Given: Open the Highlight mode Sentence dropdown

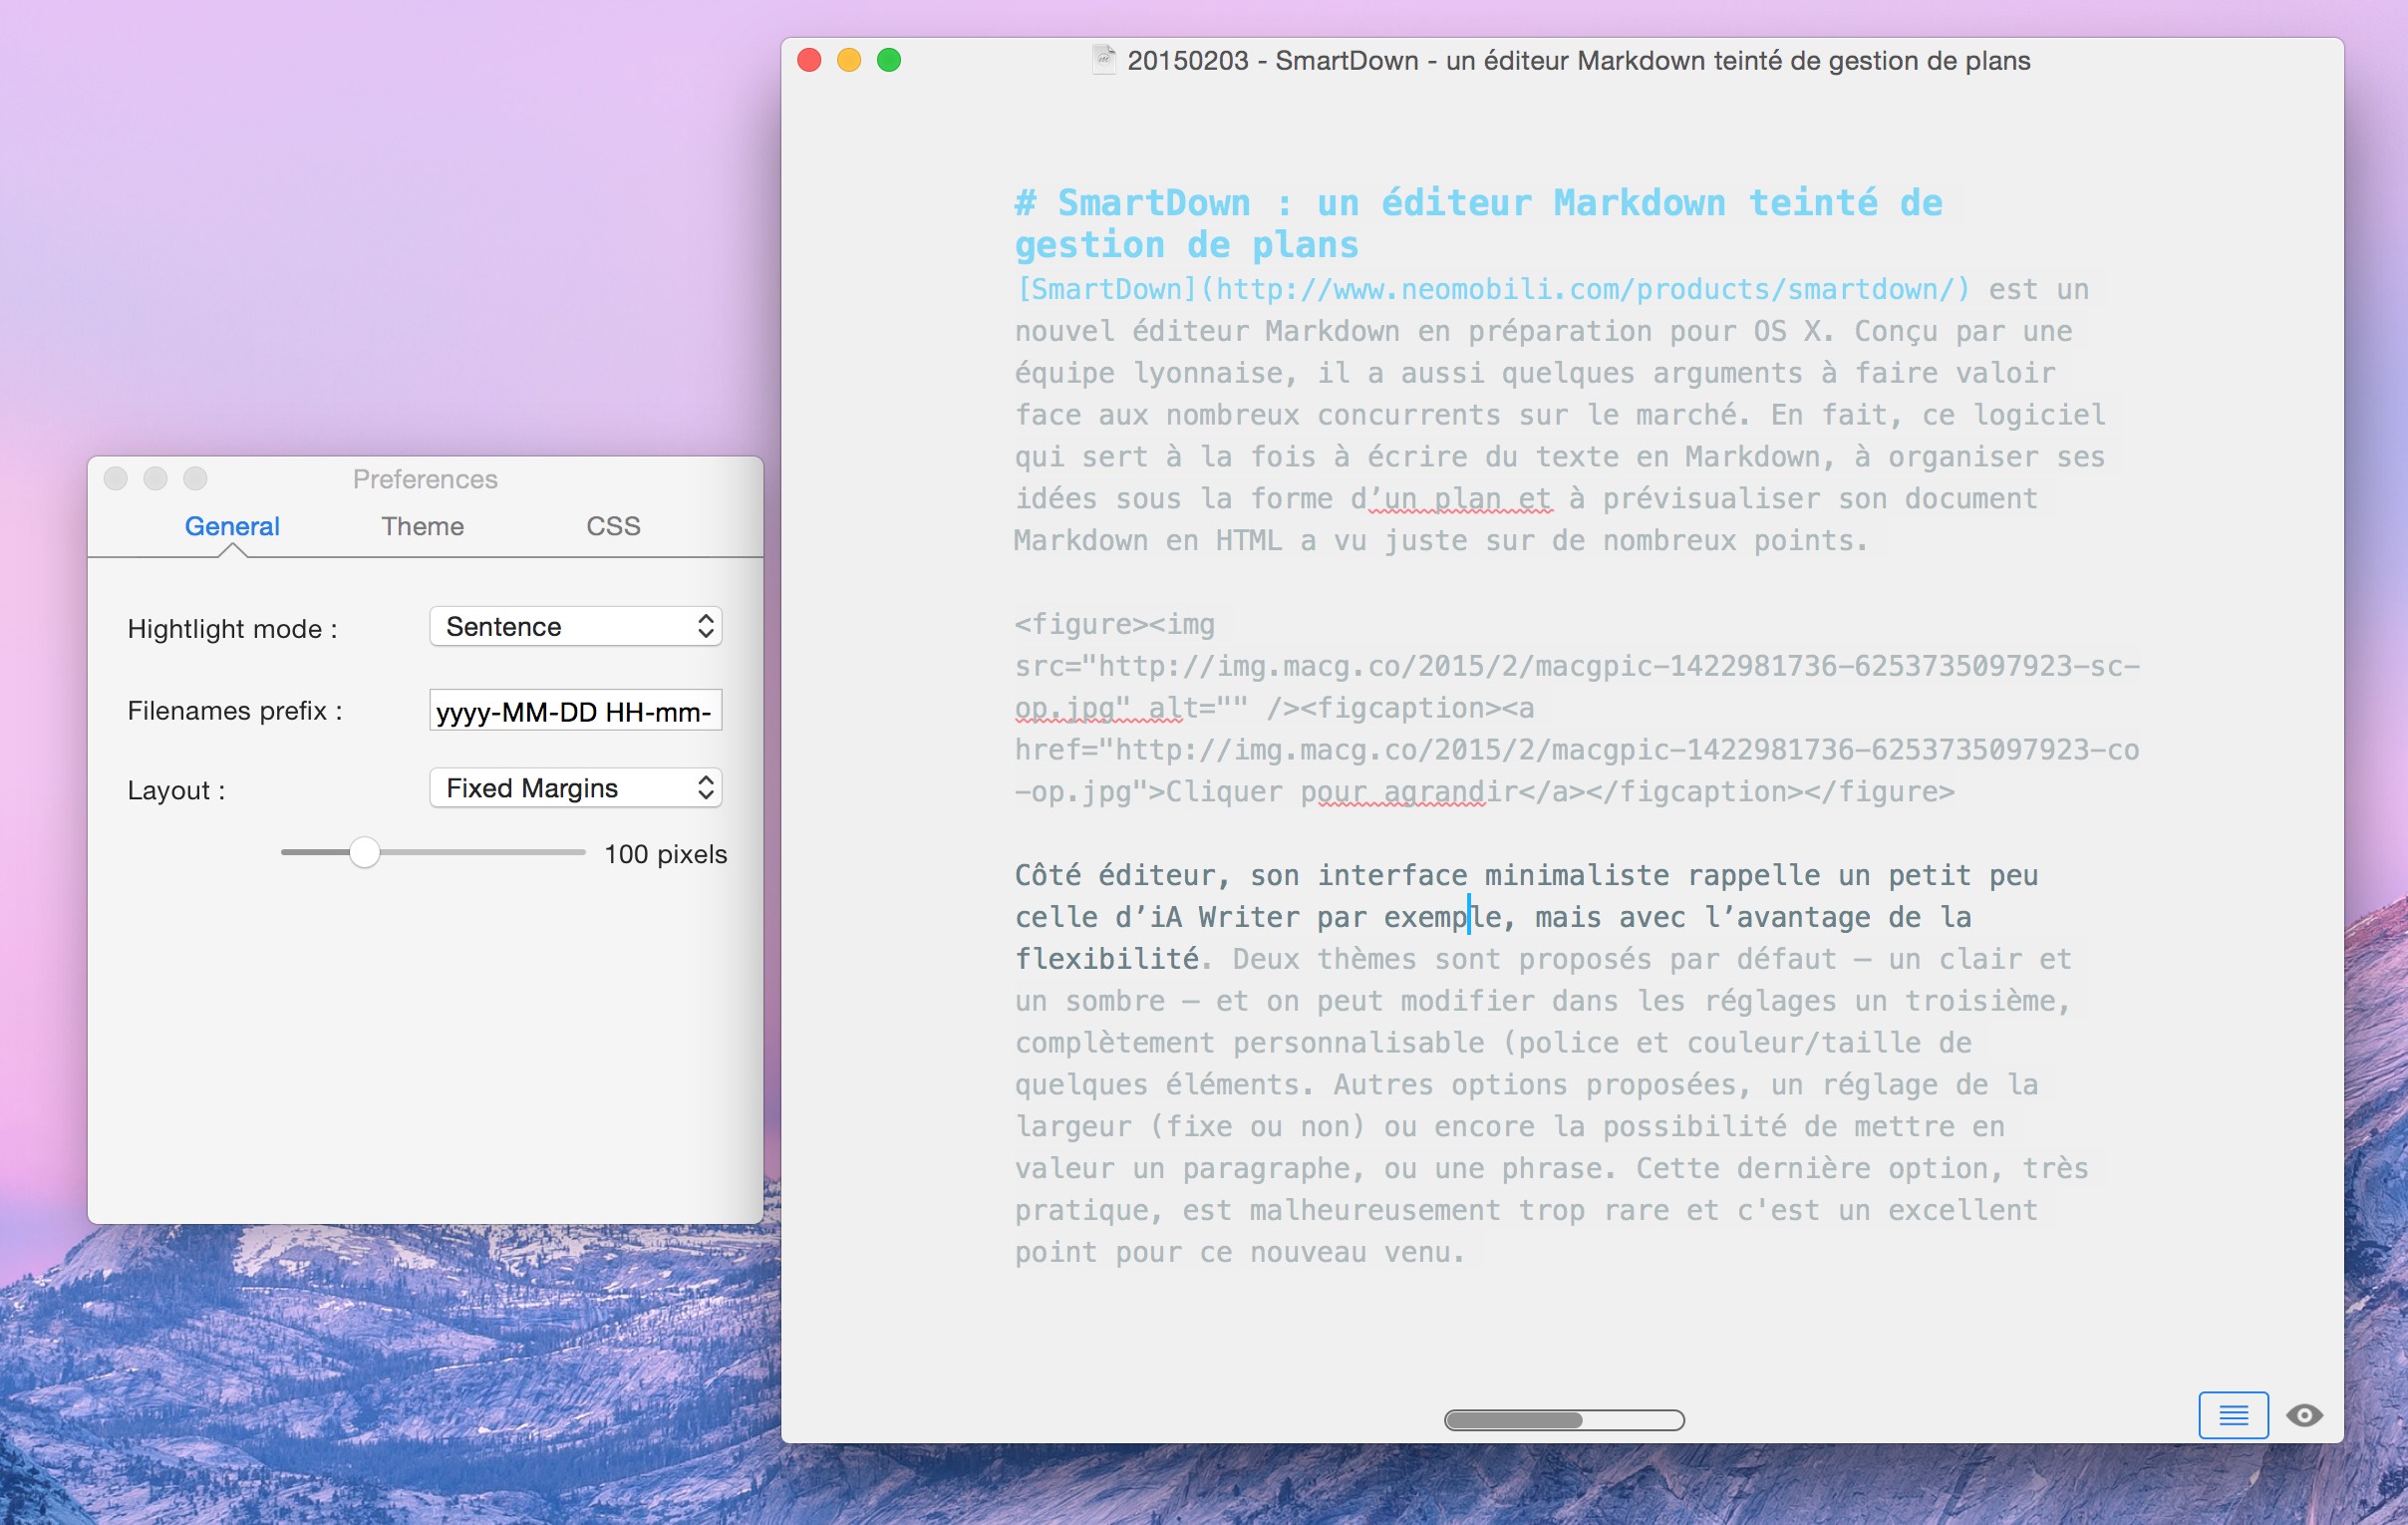Looking at the screenshot, I should coord(576,626).
